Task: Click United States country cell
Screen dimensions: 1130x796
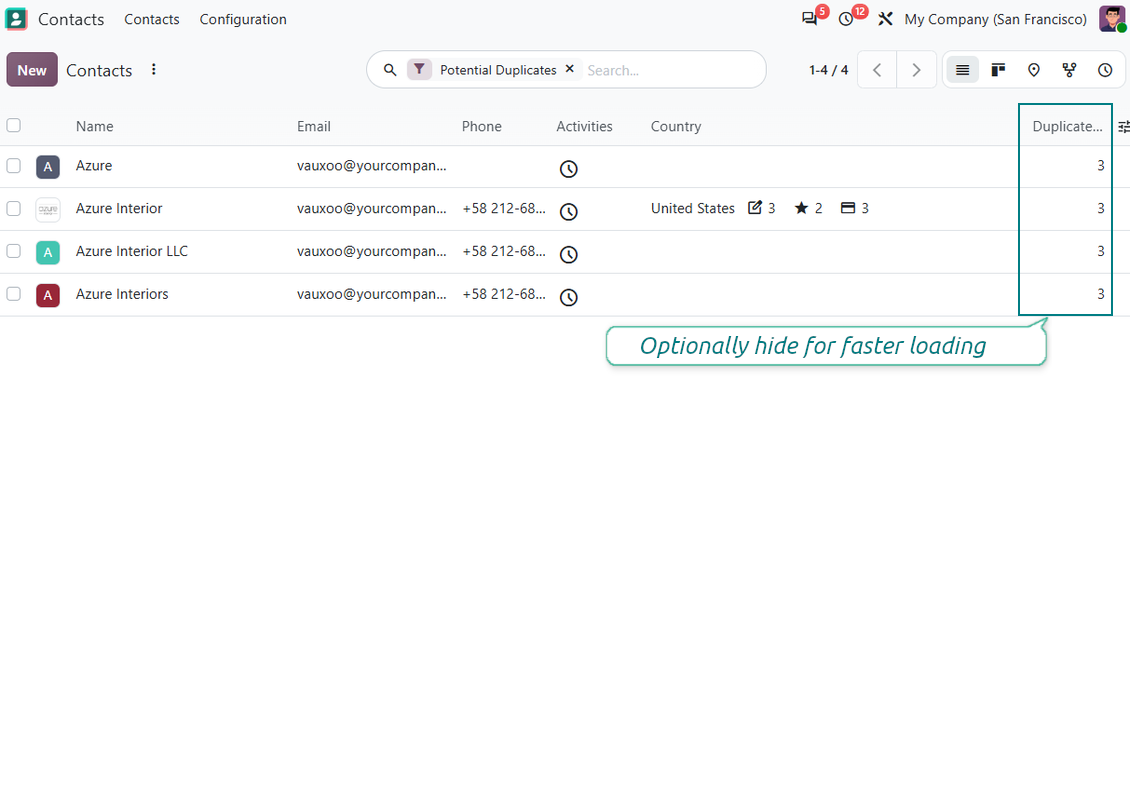Action: [693, 208]
